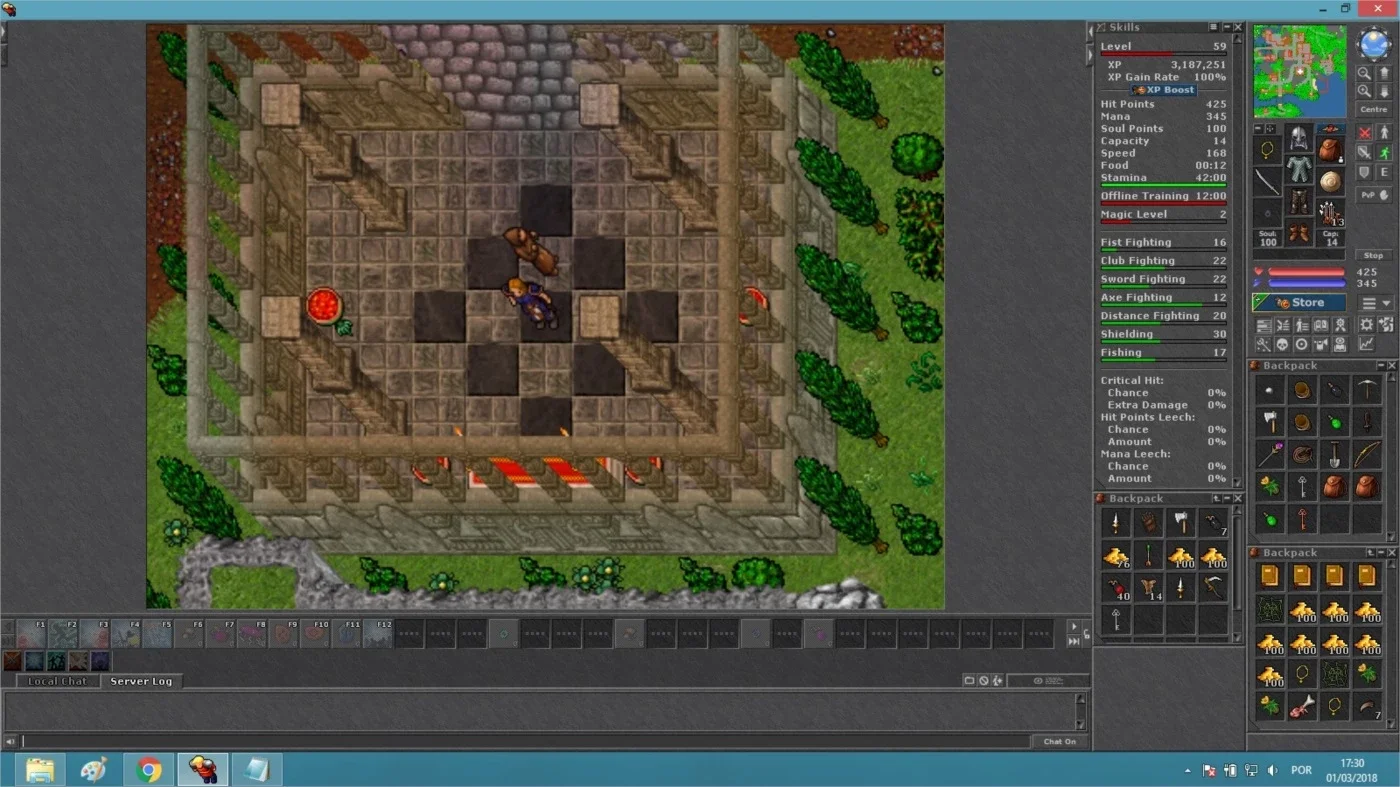Image resolution: width=1400 pixels, height=787 pixels.
Task: Click the bow in the backpack
Action: (x=1367, y=454)
